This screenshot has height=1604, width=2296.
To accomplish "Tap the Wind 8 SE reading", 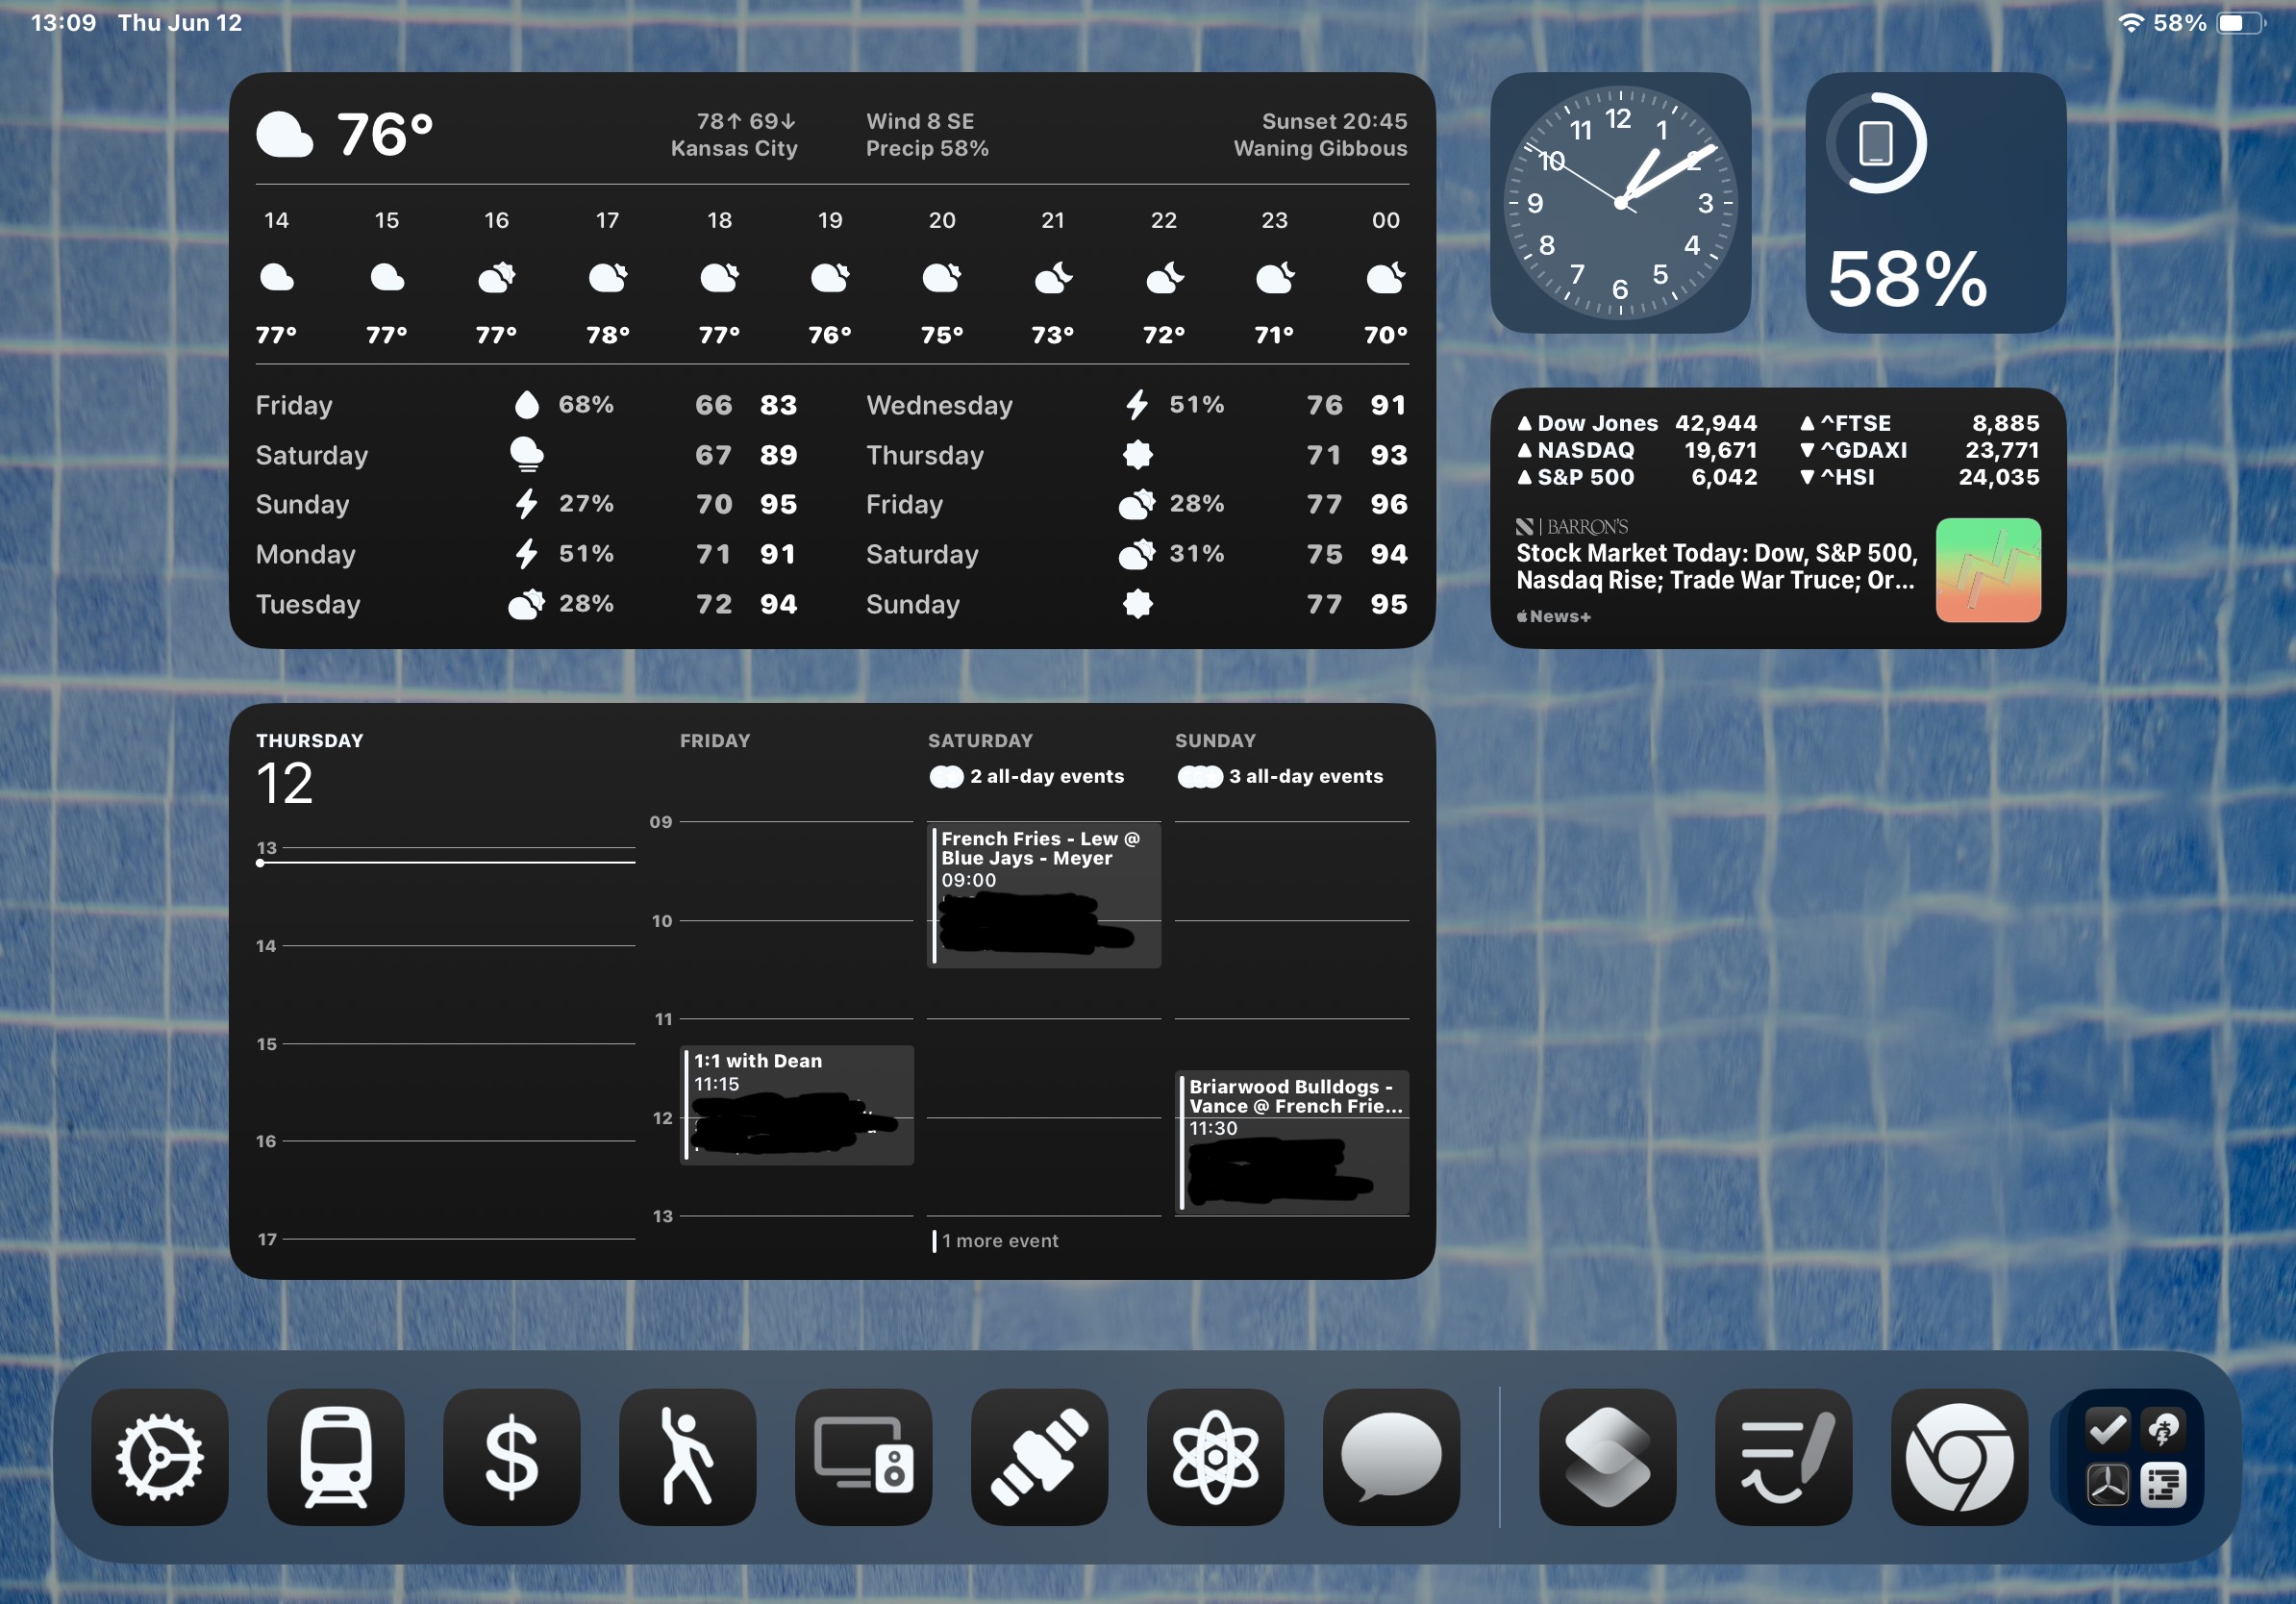I will pos(920,121).
